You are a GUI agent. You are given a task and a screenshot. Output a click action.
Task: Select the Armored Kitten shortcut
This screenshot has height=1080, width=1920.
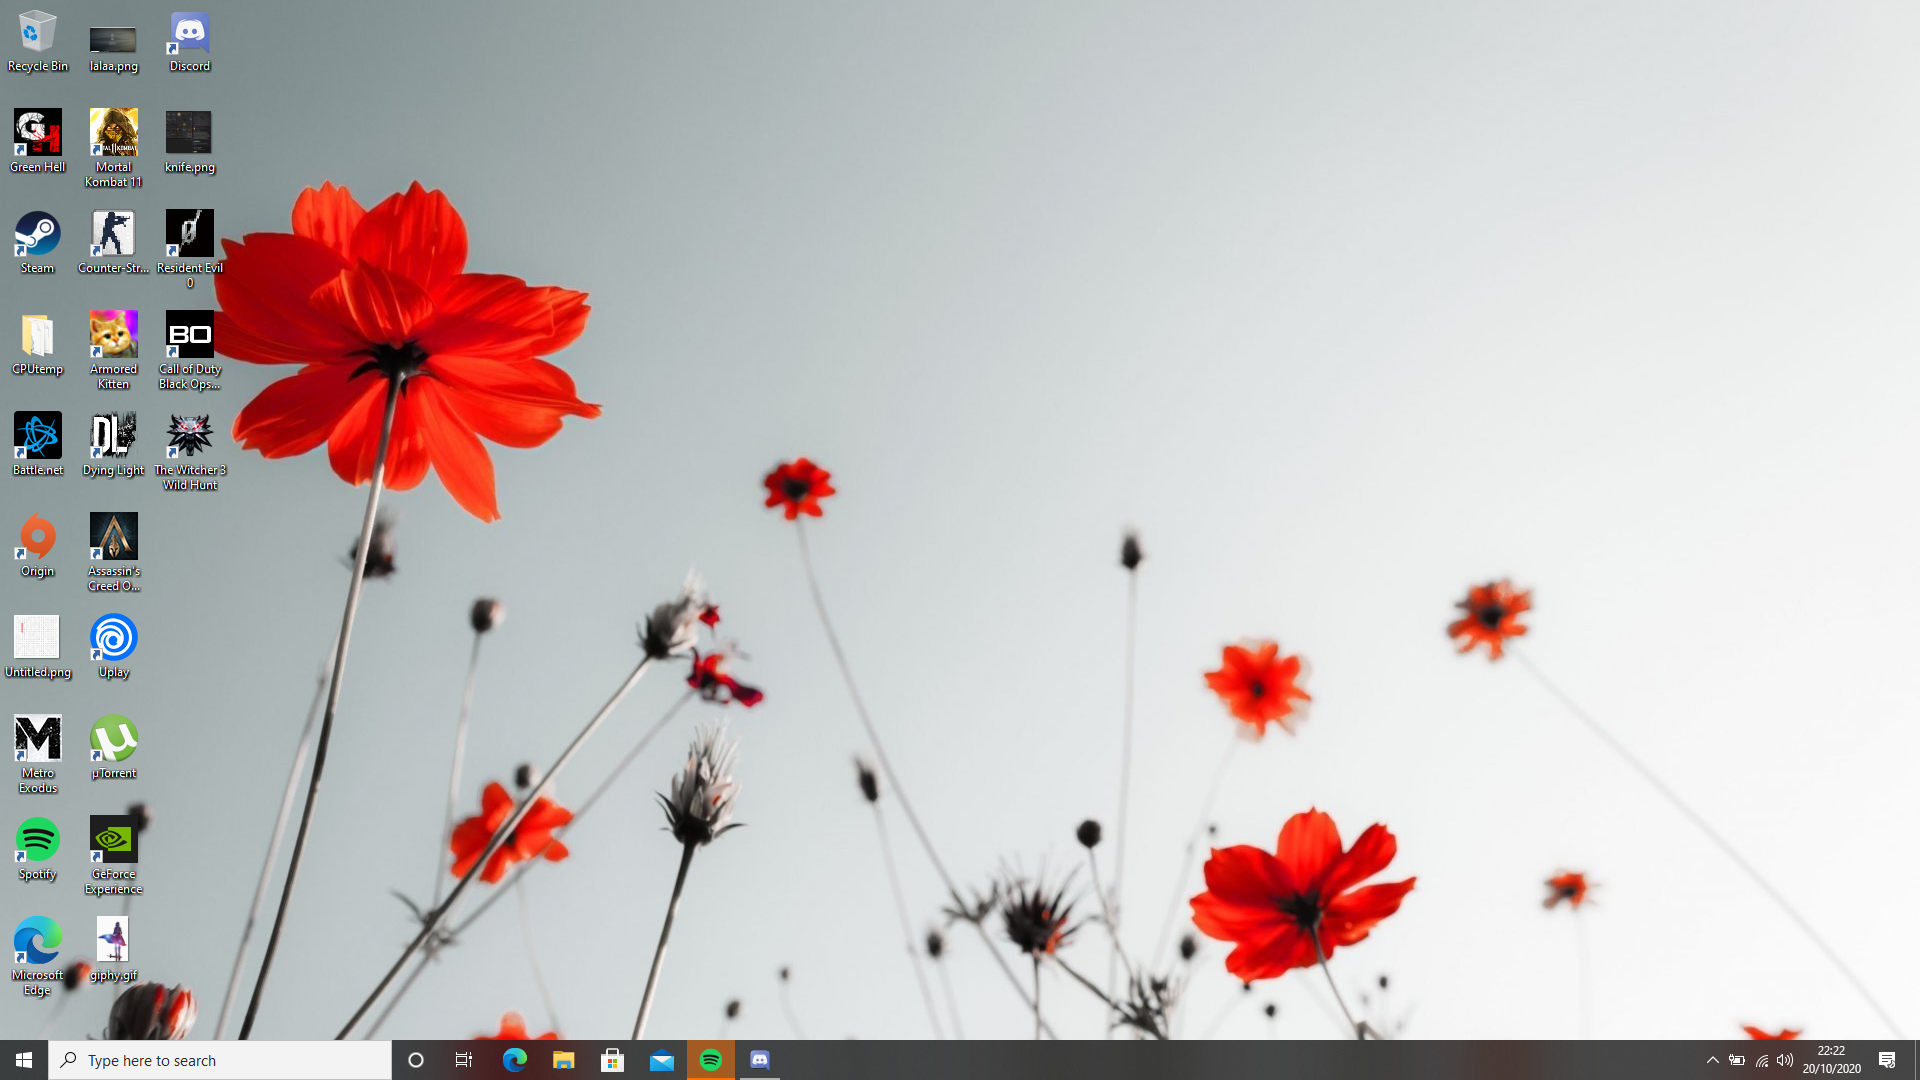113,350
